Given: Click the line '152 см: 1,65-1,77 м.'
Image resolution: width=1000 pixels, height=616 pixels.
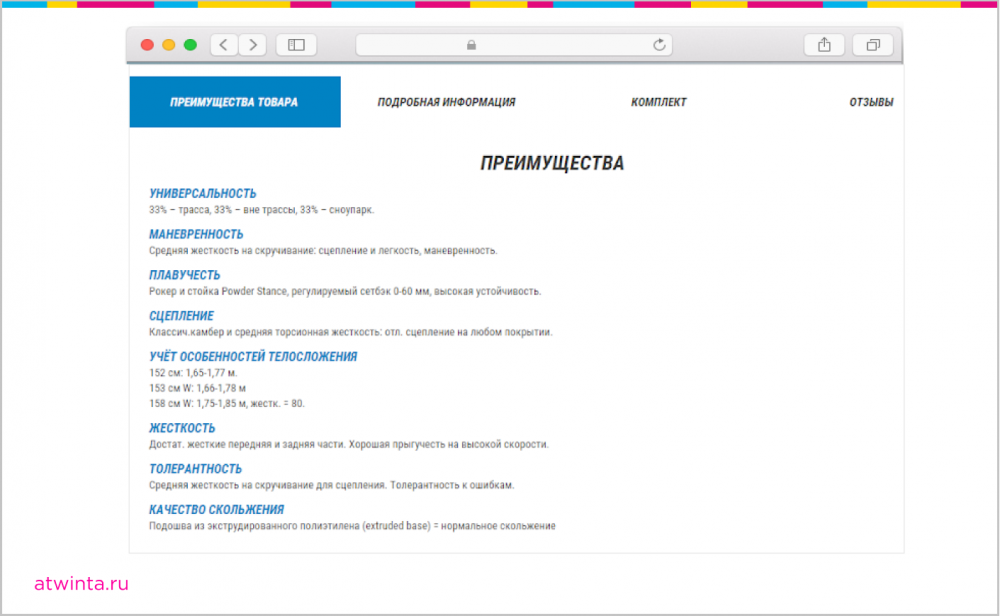Looking at the screenshot, I should (x=193, y=373).
